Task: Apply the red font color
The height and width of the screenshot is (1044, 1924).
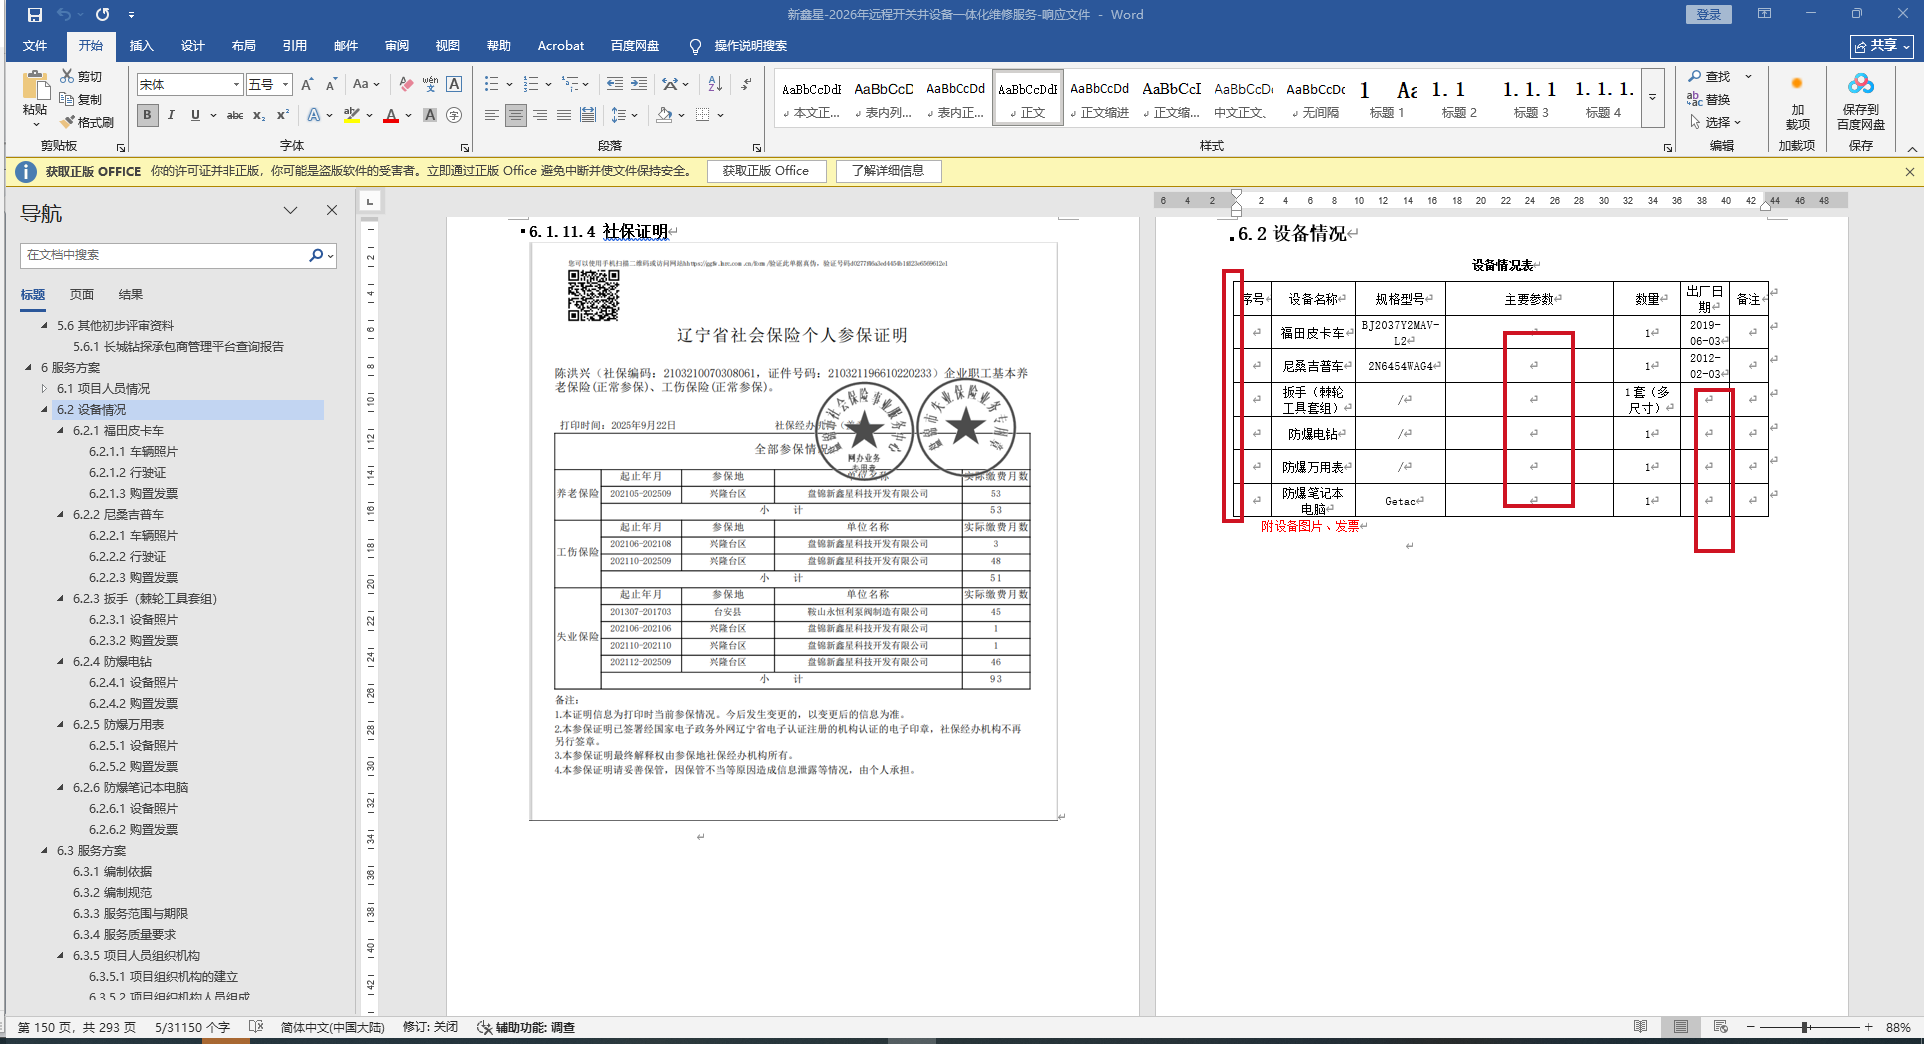Action: click(390, 115)
